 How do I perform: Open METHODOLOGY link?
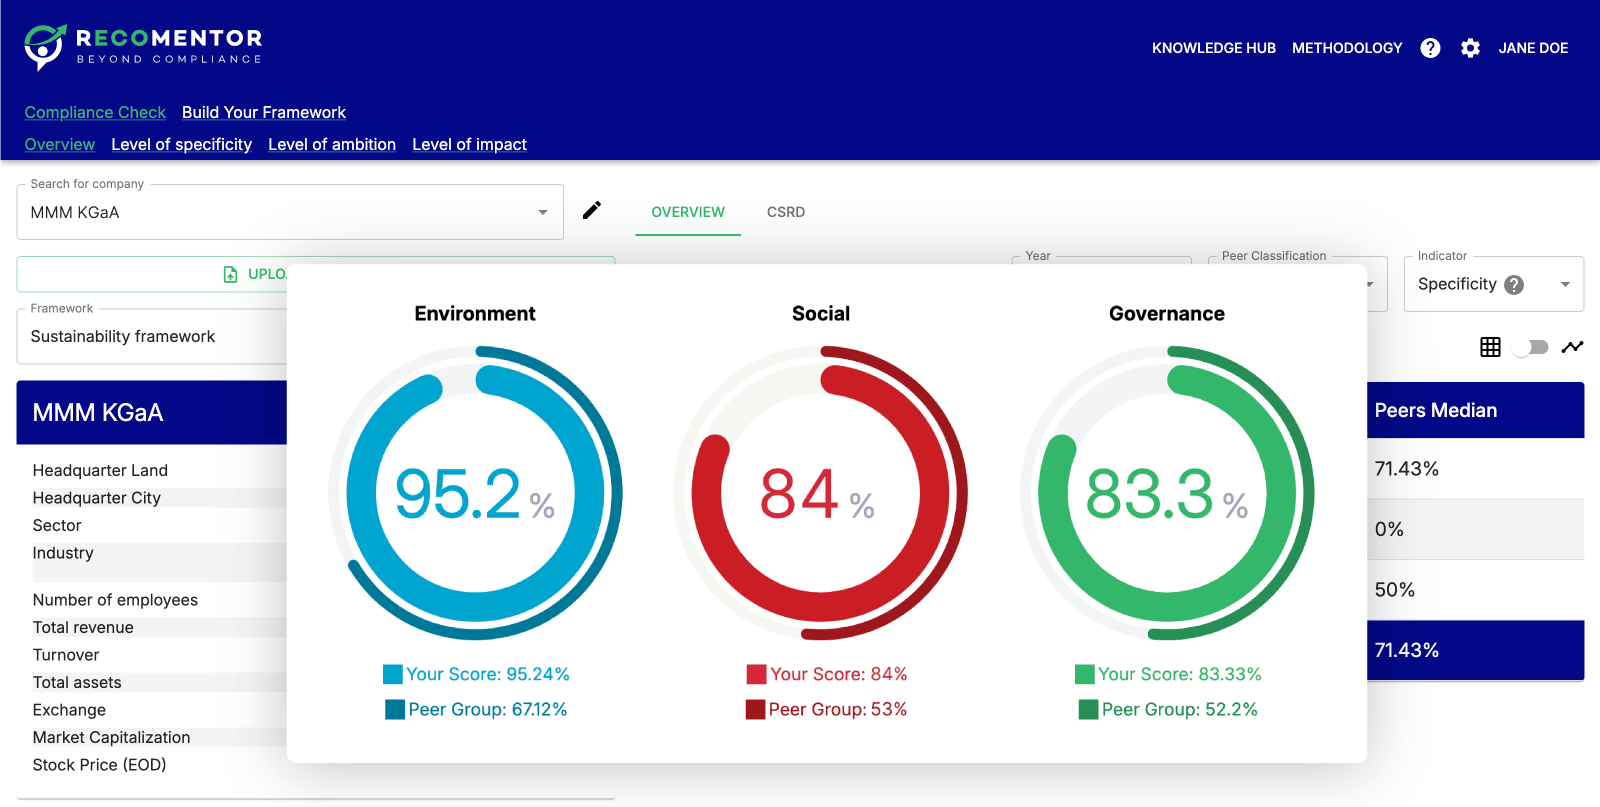click(x=1347, y=48)
